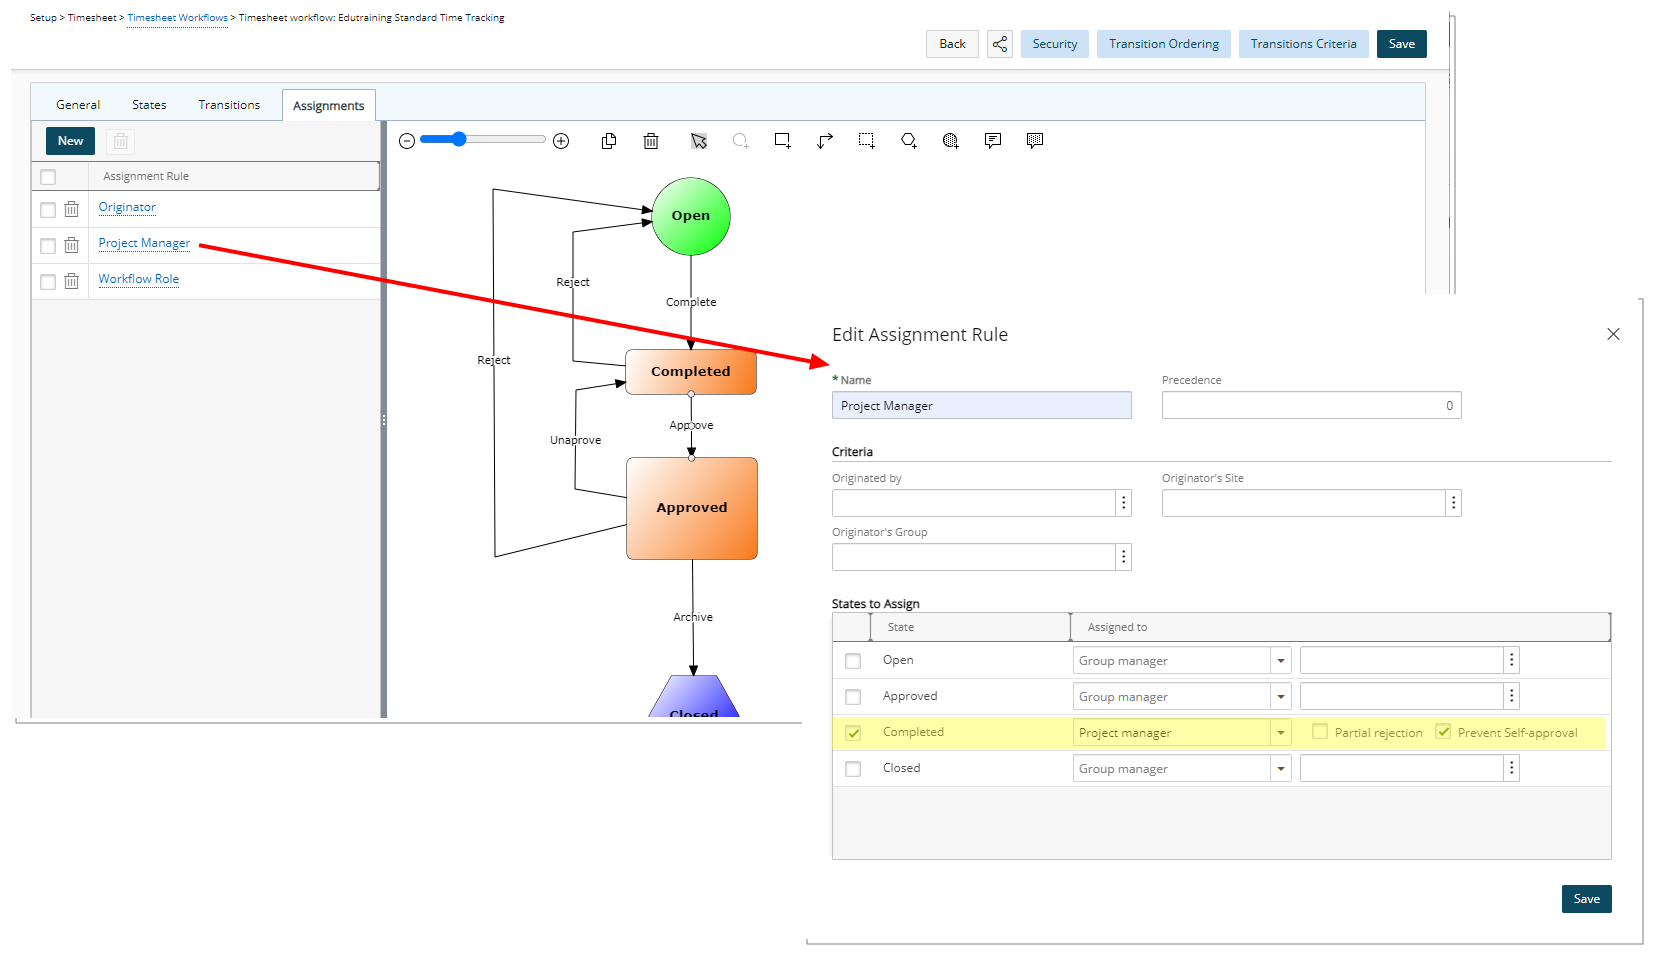
Task: Open the Originator's Site lookup menu
Action: point(1454,503)
